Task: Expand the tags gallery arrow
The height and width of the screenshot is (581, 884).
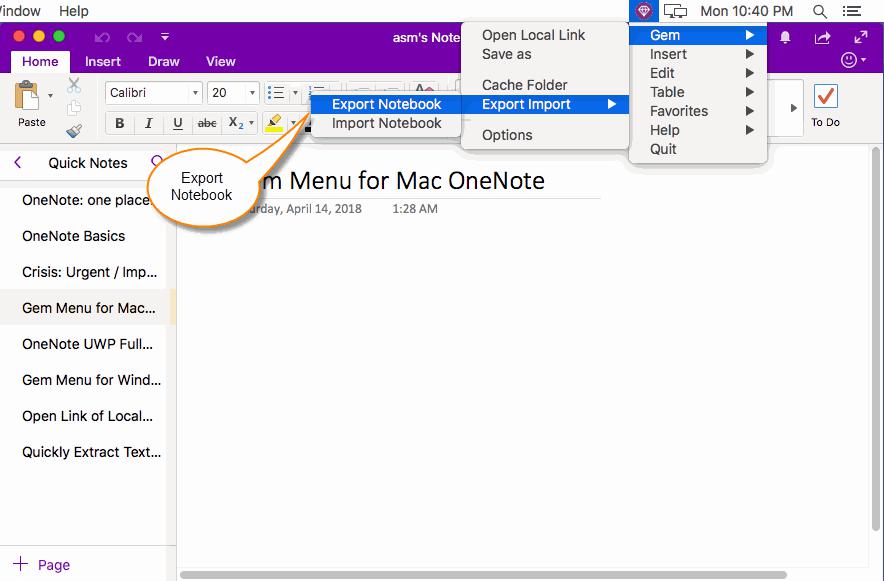Action: pyautogui.click(x=794, y=108)
